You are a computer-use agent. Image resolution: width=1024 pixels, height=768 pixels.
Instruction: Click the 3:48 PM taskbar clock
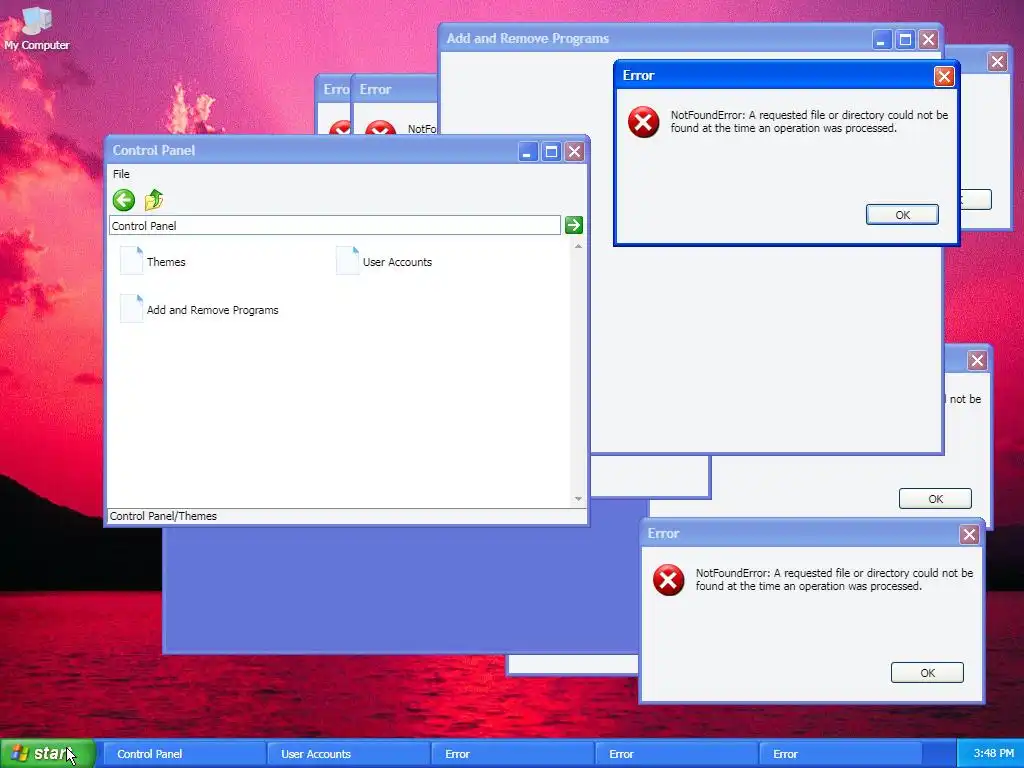tap(993, 754)
